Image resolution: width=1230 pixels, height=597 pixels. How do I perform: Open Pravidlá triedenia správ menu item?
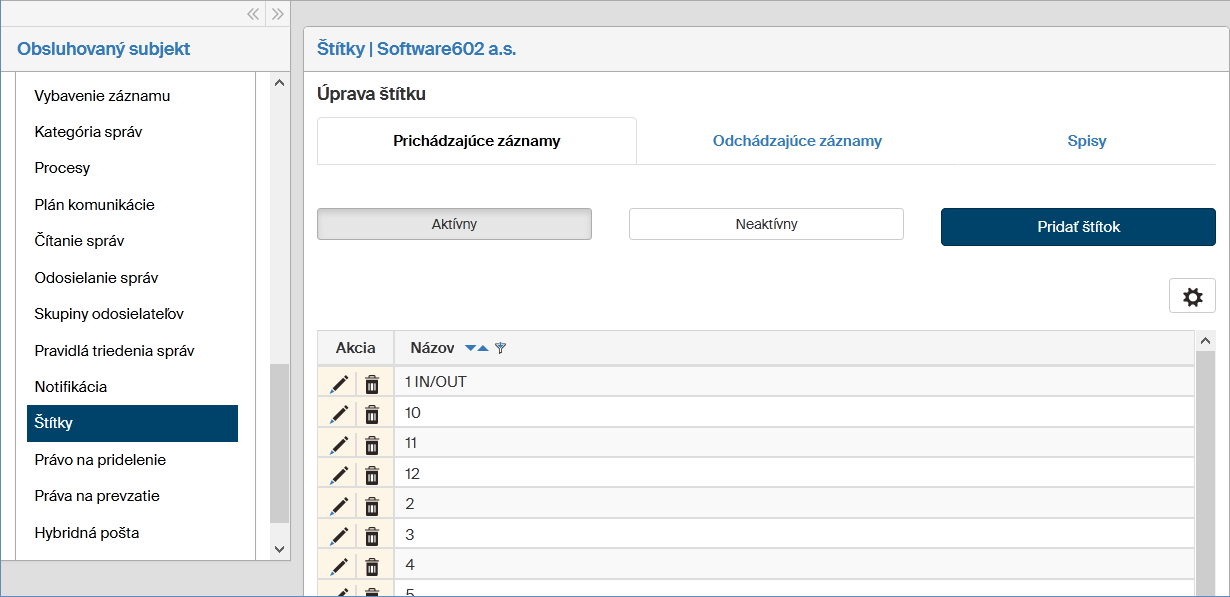[x=114, y=350]
